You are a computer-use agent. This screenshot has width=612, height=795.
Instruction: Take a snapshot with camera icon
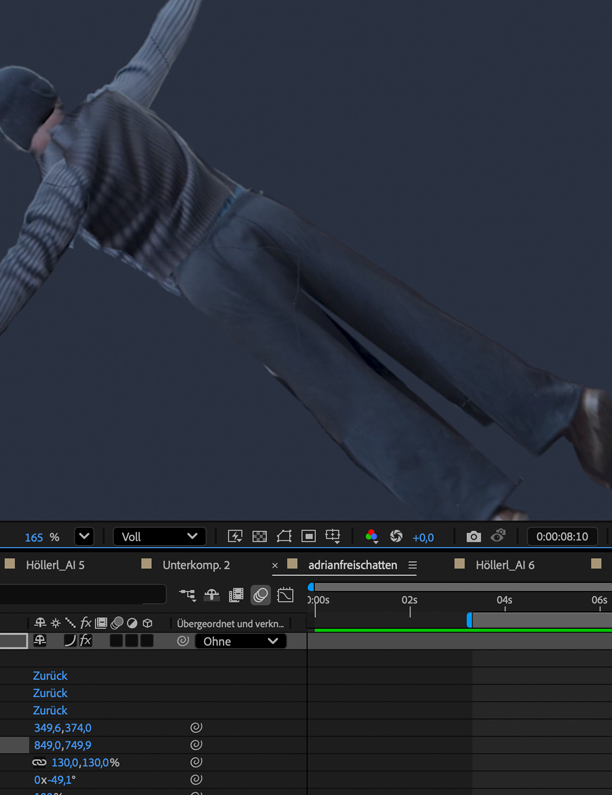(474, 537)
